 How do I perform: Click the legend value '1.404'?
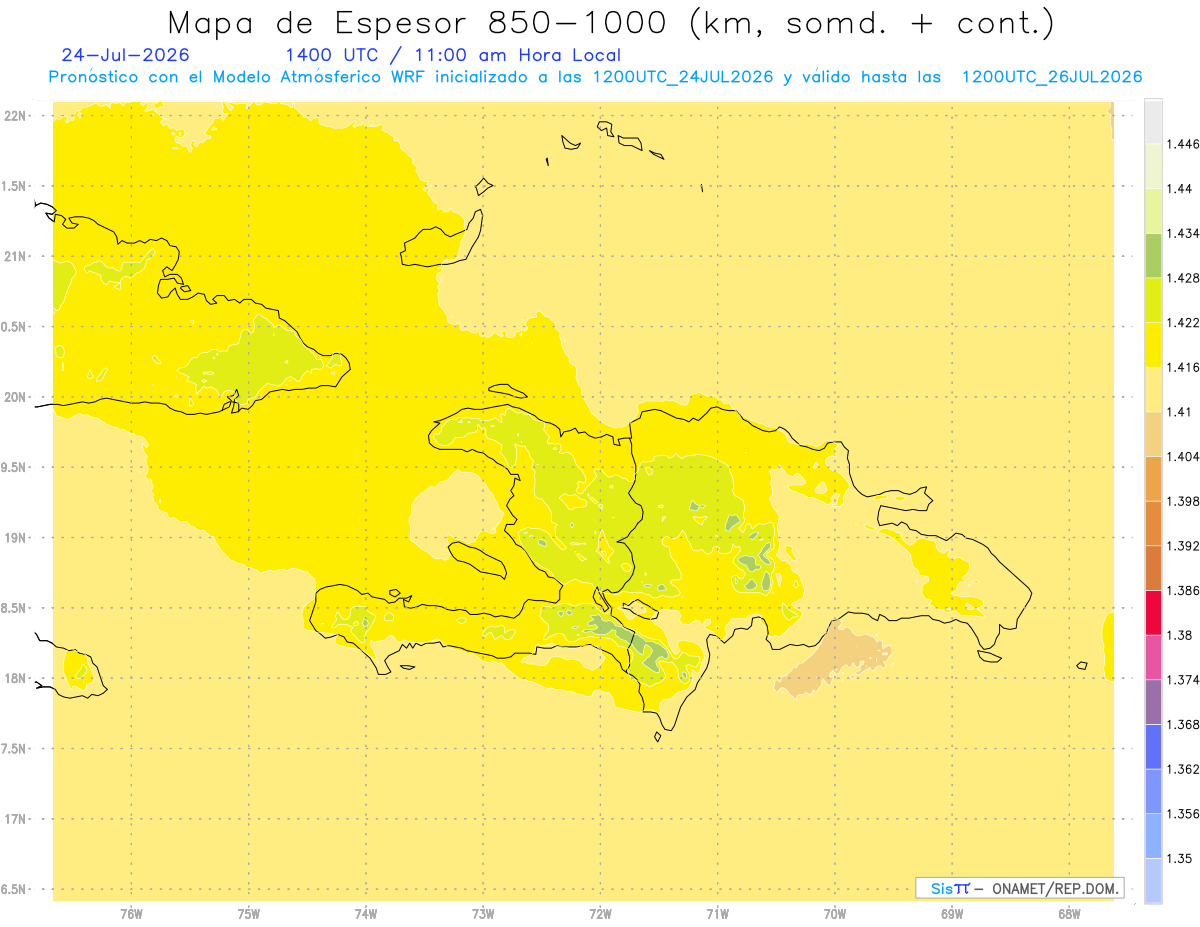point(1184,456)
